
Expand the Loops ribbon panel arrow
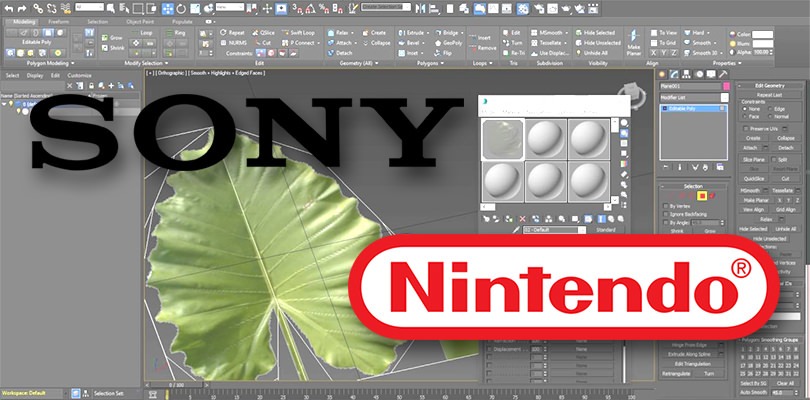(x=490, y=63)
